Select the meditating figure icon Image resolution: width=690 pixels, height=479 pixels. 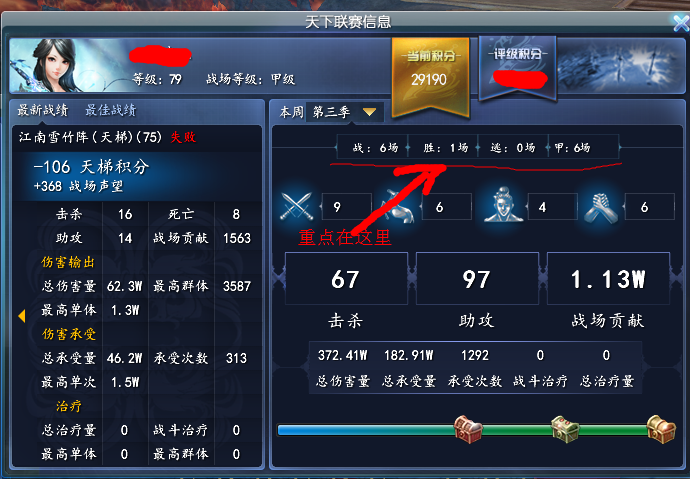click(503, 205)
